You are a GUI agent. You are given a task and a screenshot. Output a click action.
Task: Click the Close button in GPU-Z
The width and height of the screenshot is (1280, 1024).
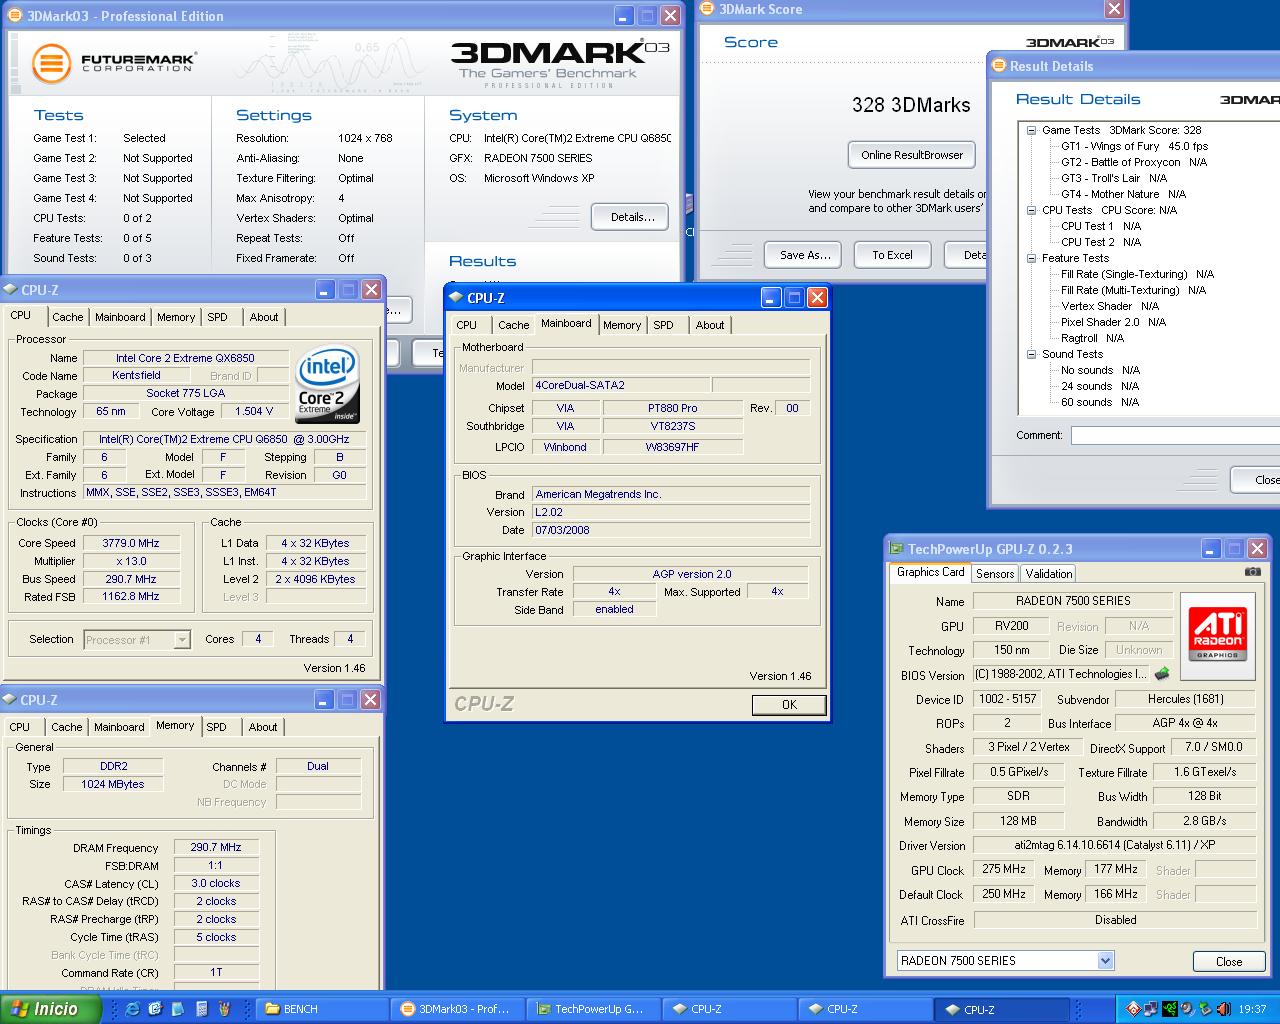click(1229, 961)
